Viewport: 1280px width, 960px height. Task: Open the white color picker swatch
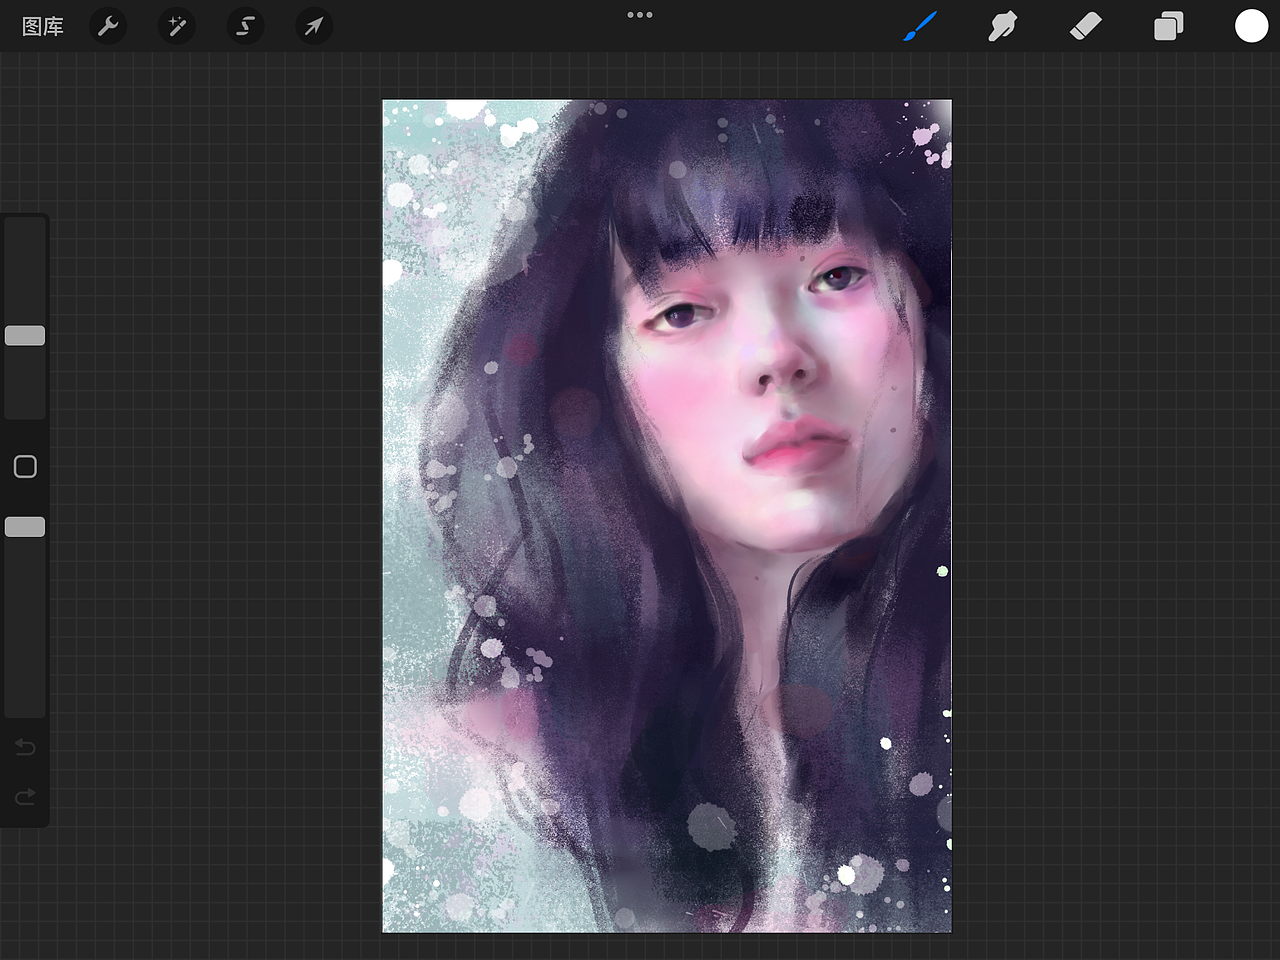[1251, 26]
